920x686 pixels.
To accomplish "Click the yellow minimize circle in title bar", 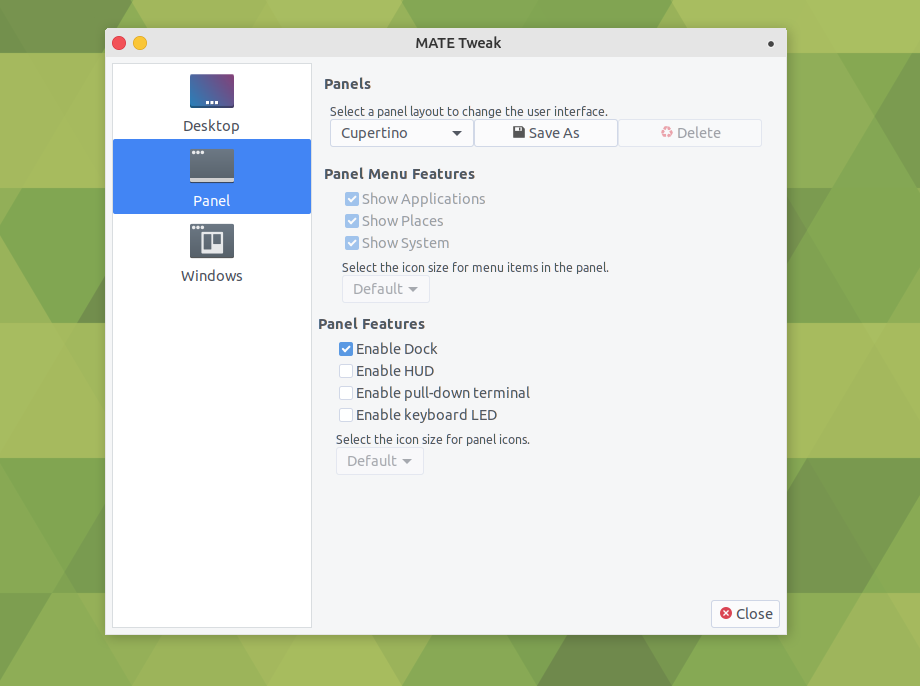I will click(140, 43).
